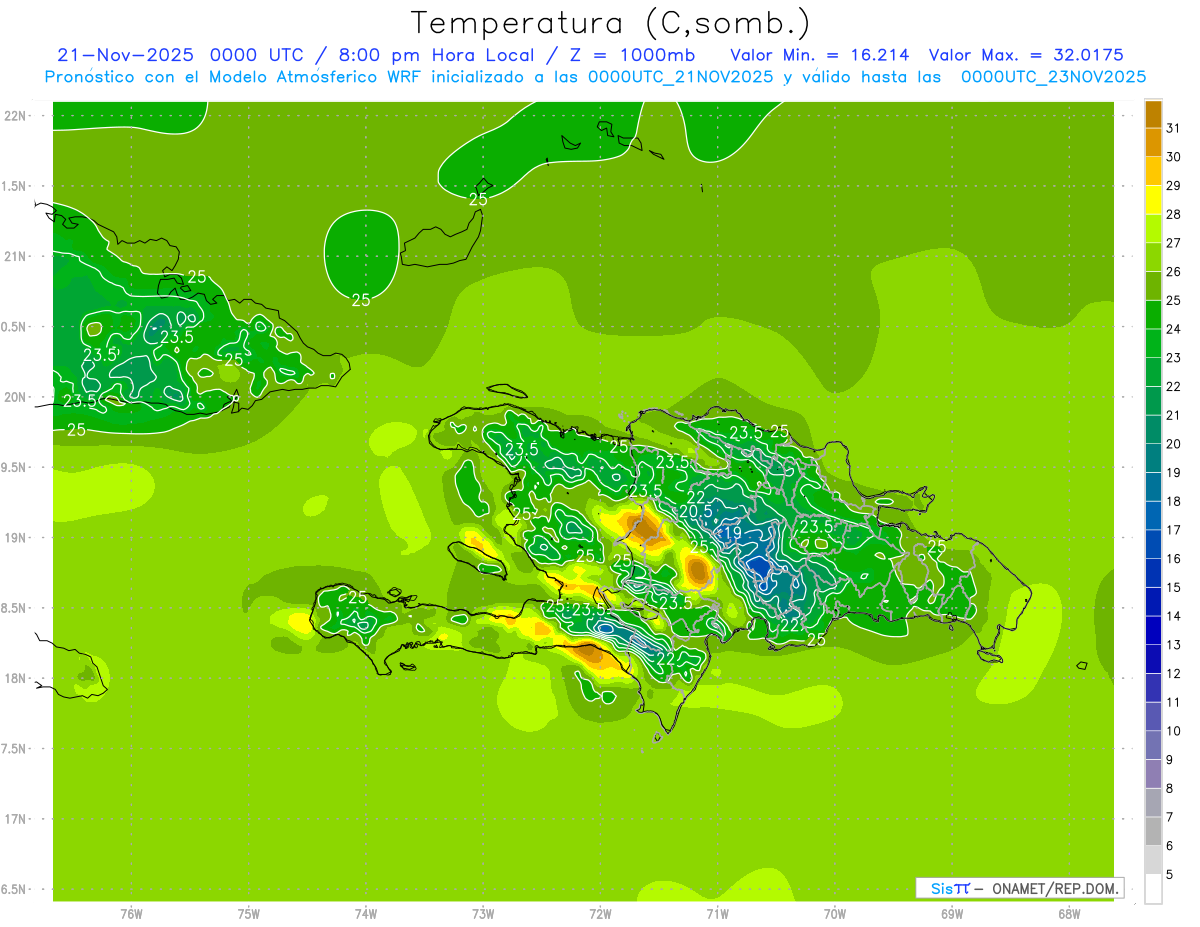The image size is (1200, 927).
Task: Click the "74W" longitude axis label
Action: pyautogui.click(x=366, y=914)
